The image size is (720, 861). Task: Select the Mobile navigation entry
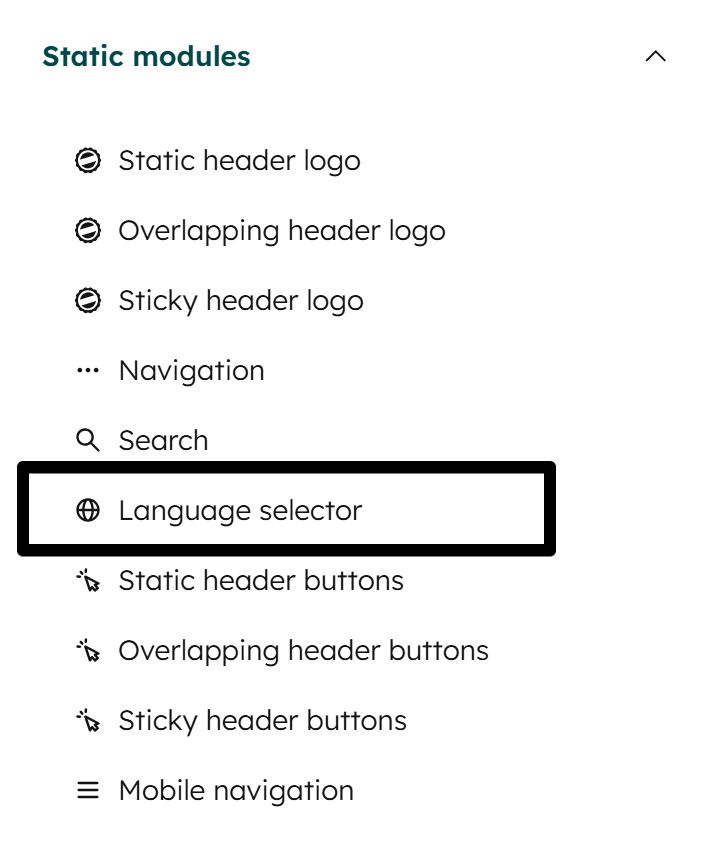click(236, 790)
